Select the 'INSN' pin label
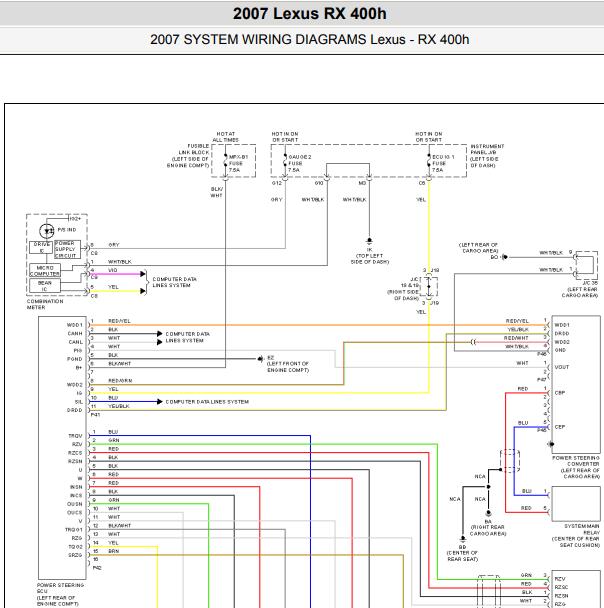 click(x=76, y=487)
